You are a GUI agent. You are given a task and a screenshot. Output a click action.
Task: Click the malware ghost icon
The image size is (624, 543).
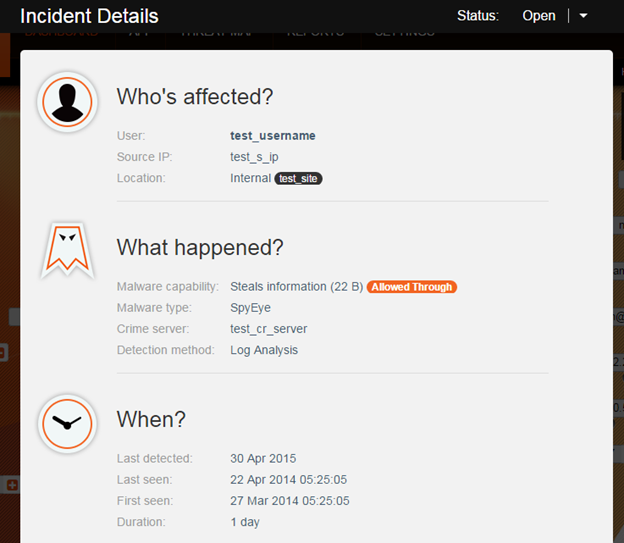tap(67, 250)
